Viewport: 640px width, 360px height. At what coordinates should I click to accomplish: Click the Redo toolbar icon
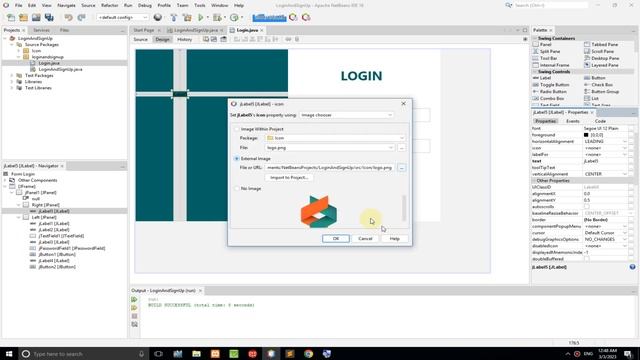click(81, 18)
